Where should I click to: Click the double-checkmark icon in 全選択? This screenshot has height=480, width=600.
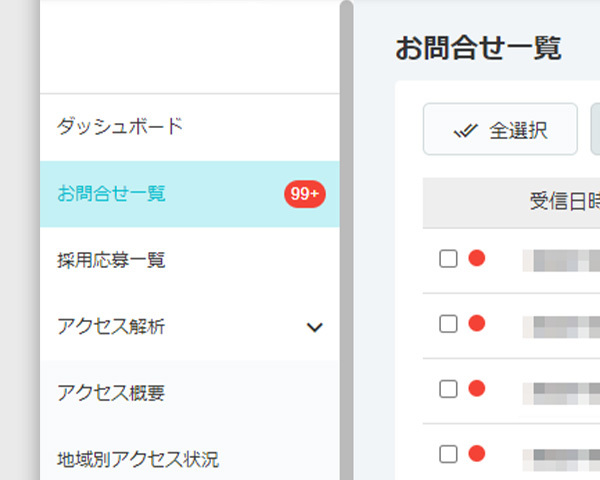[x=465, y=131]
